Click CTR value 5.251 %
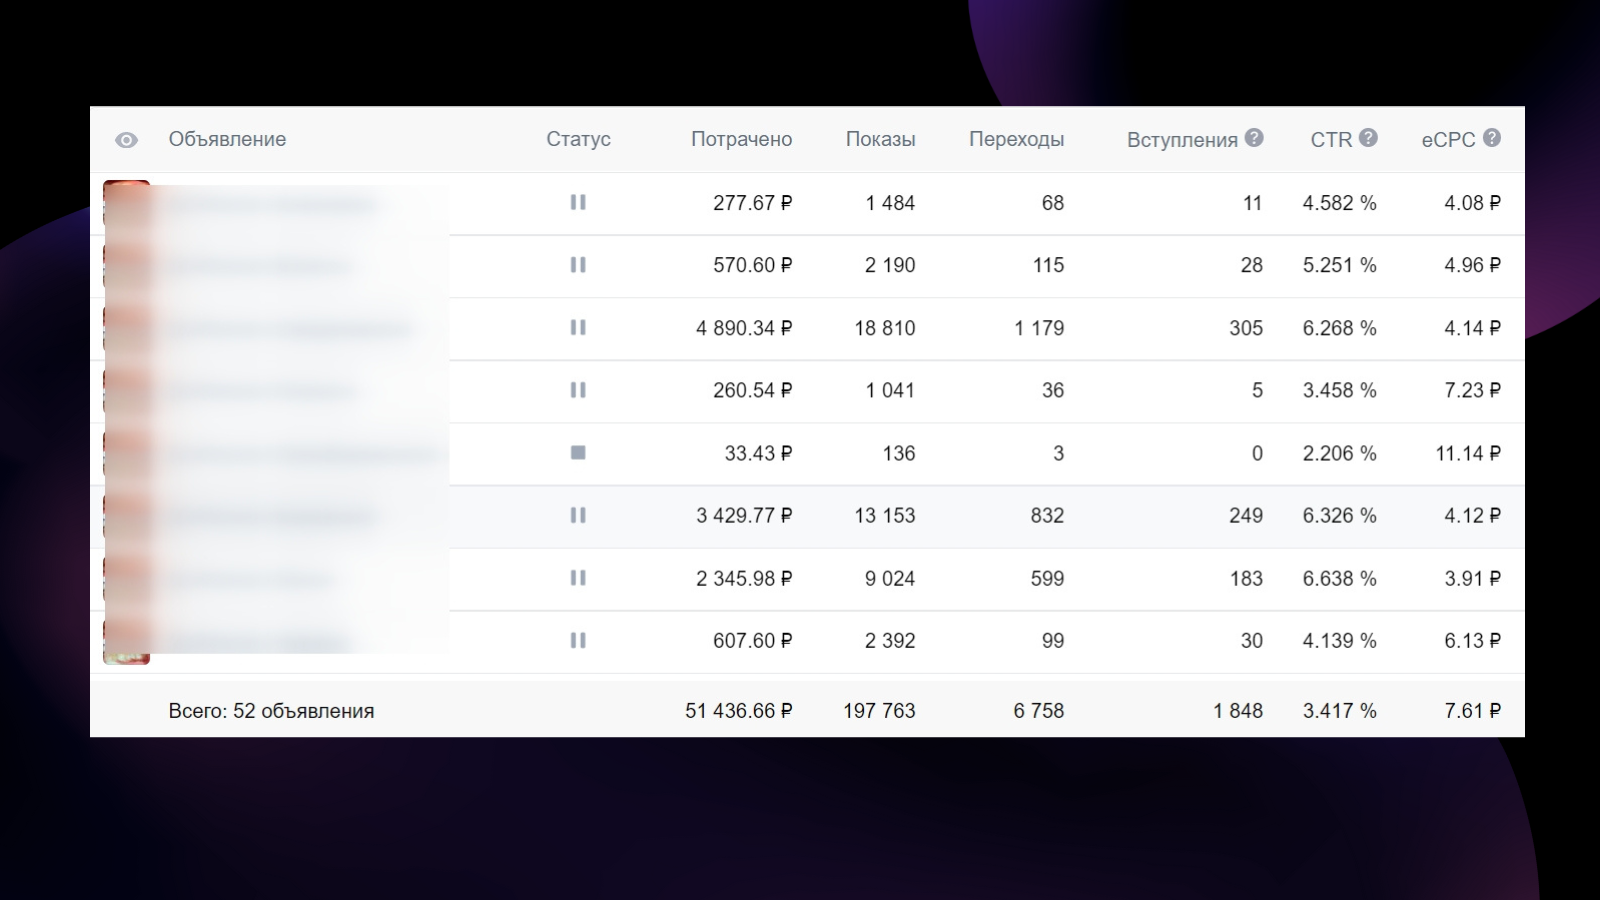The height and width of the screenshot is (900, 1600). click(1339, 265)
